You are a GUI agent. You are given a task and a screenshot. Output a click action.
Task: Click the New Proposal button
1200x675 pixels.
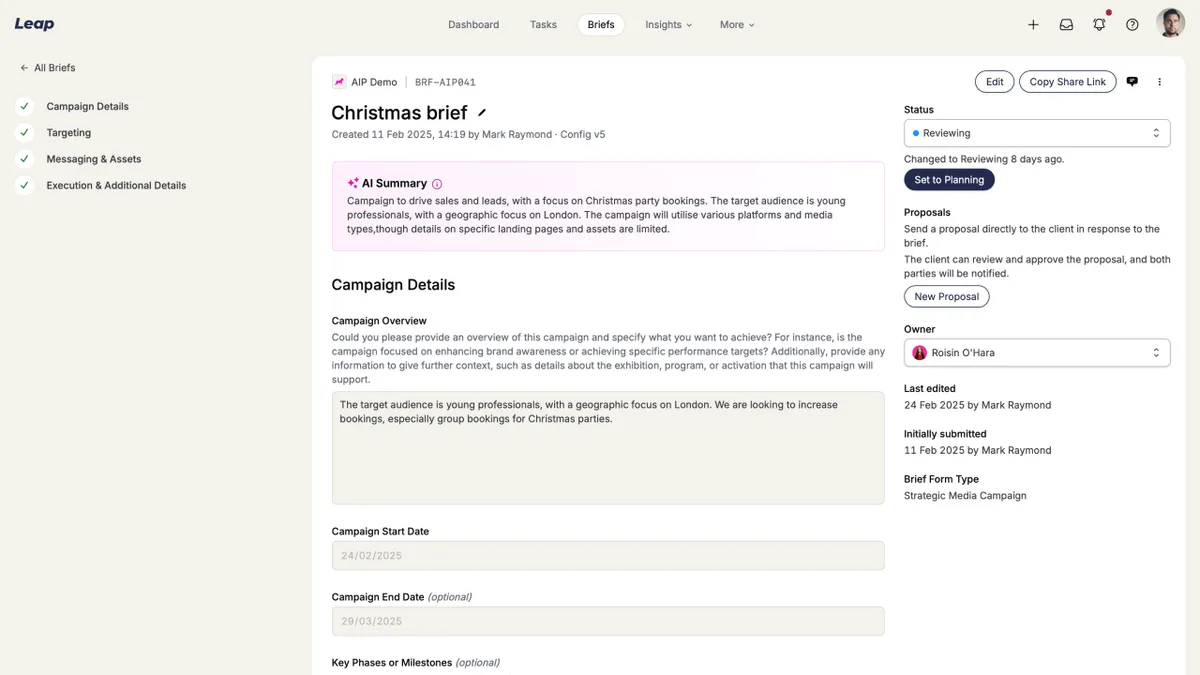946,297
